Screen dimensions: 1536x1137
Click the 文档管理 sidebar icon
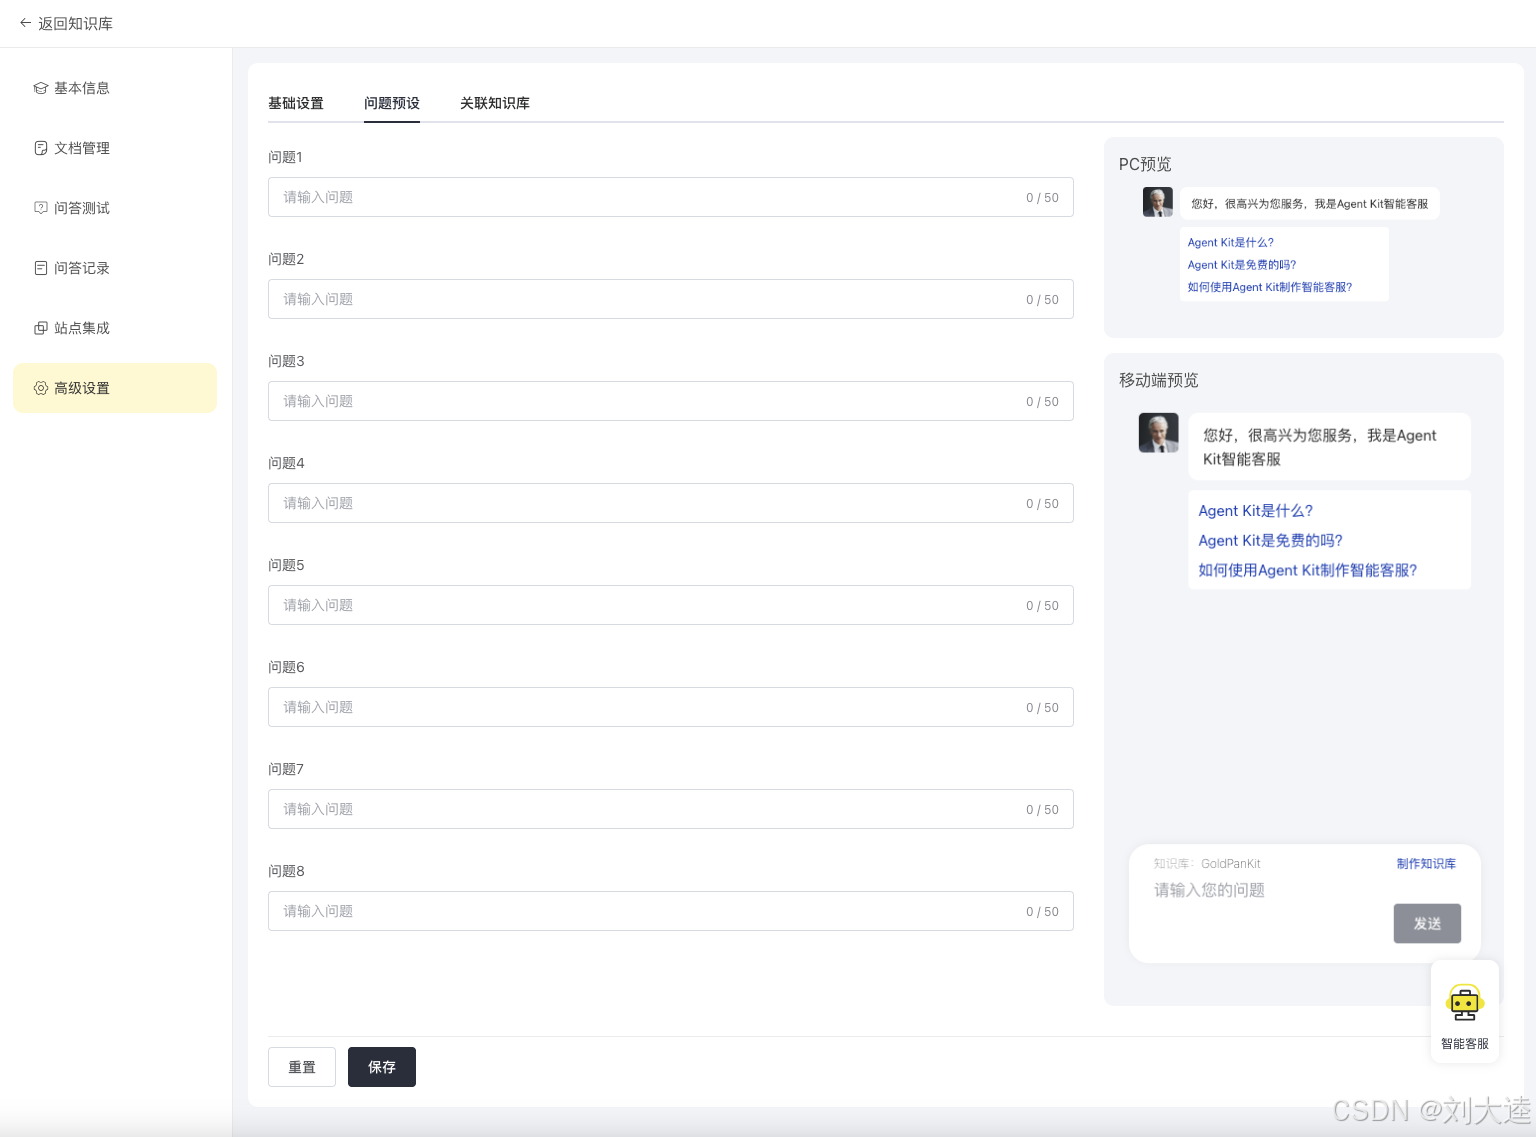tap(41, 148)
